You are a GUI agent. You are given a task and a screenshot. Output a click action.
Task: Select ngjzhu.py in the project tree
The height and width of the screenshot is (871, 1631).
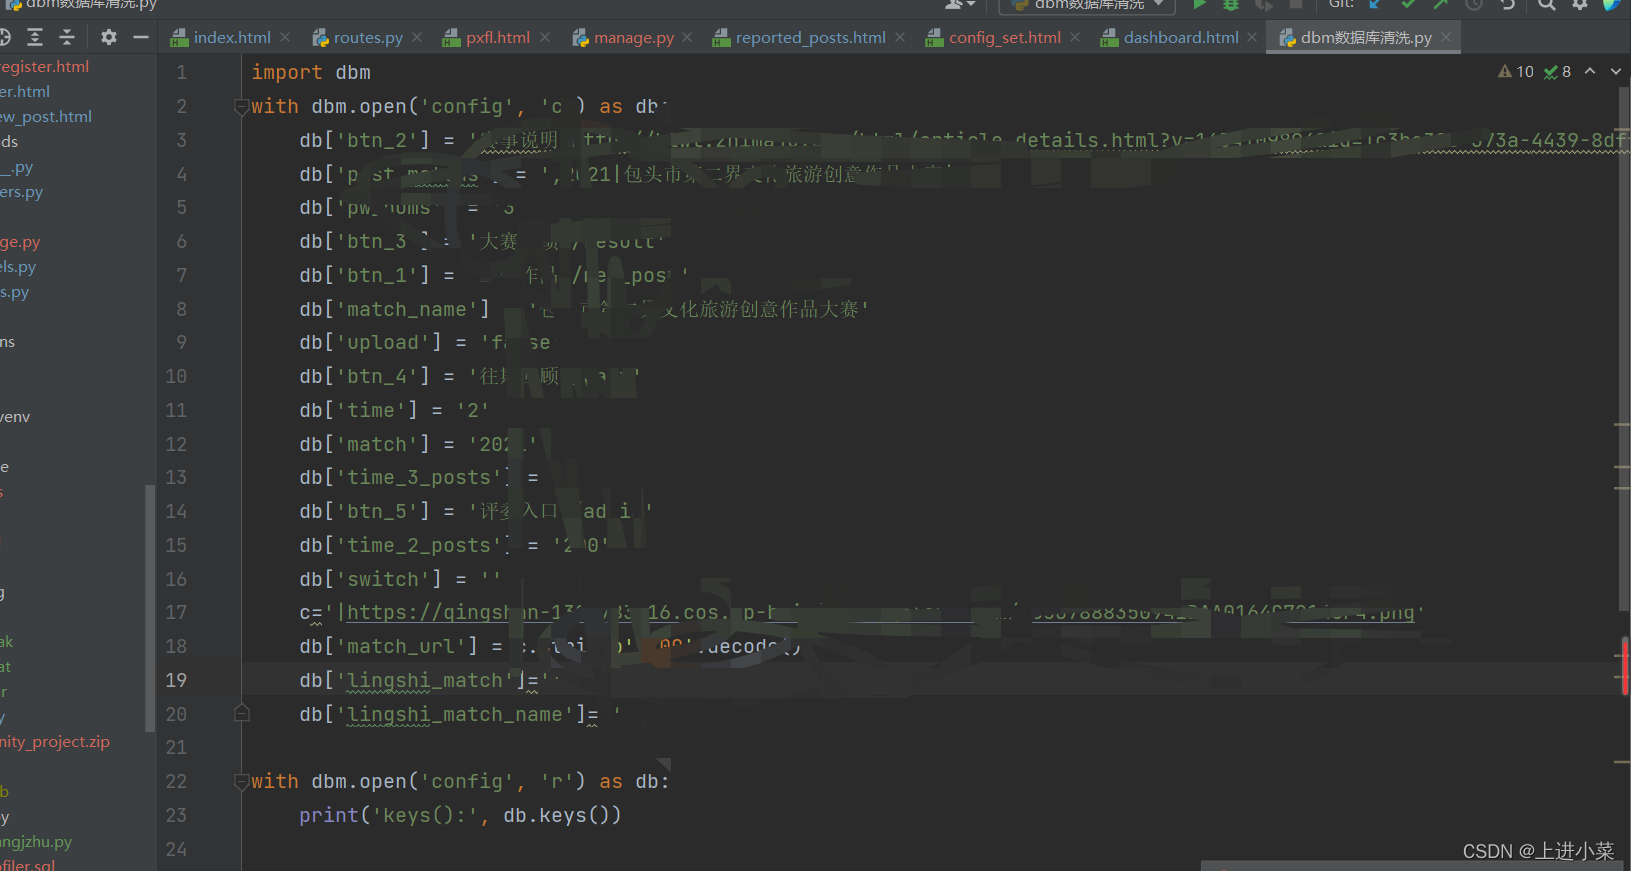pos(36,841)
